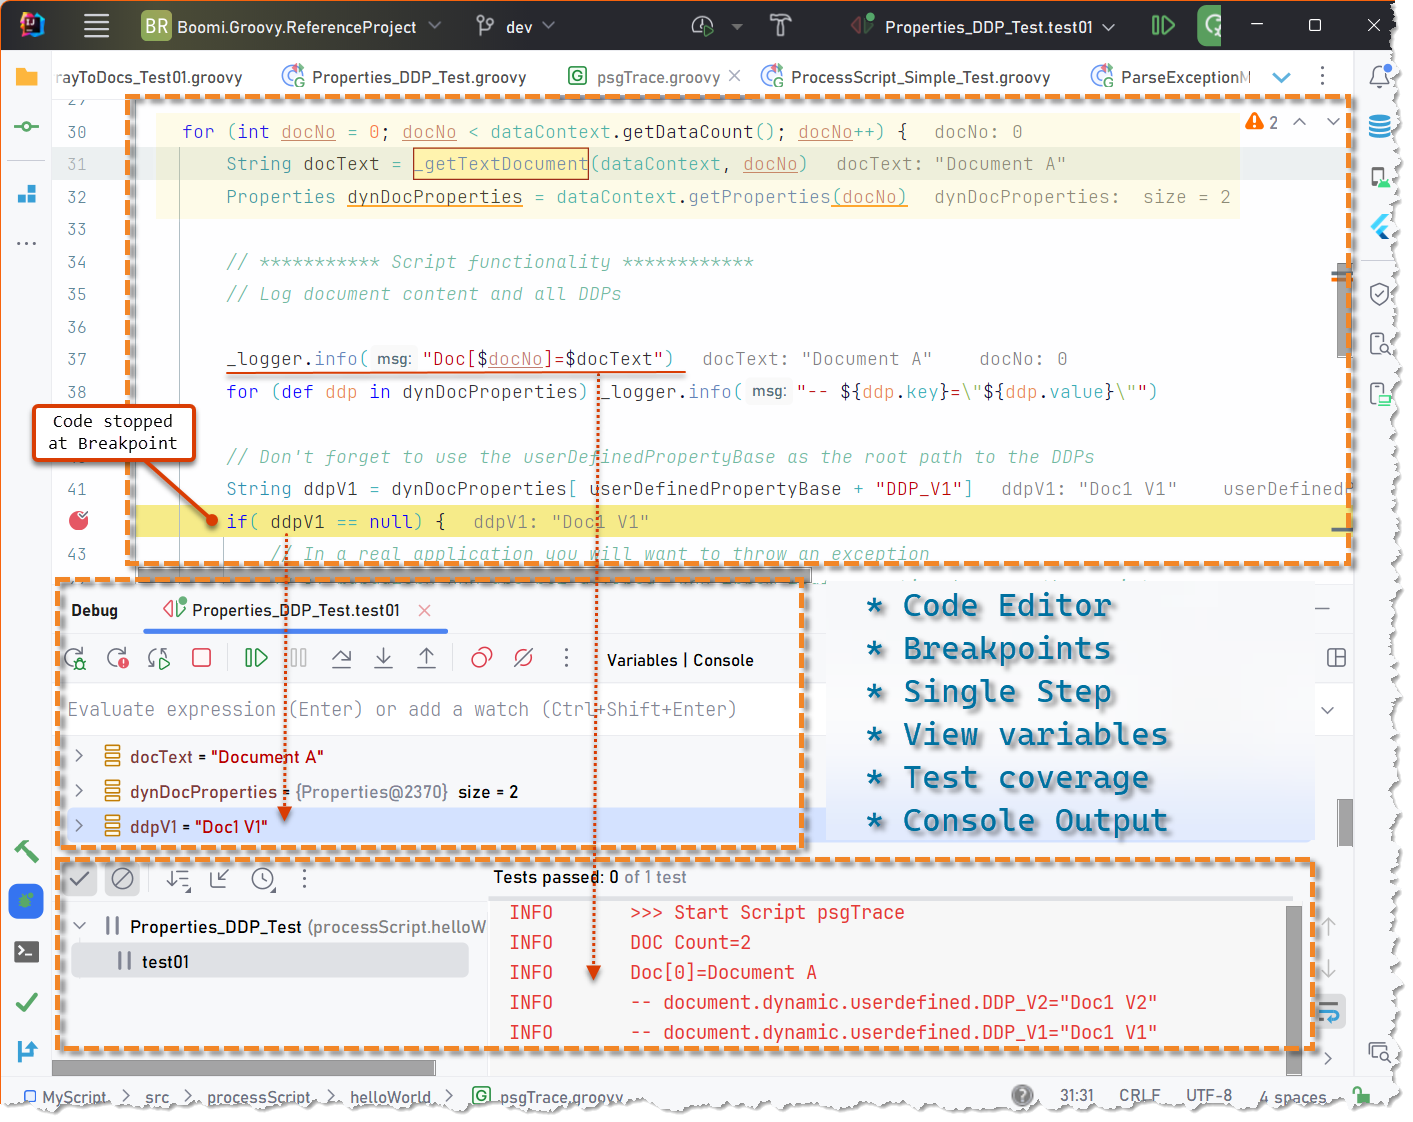Click the UTF-8 encoding status

point(1209,1096)
